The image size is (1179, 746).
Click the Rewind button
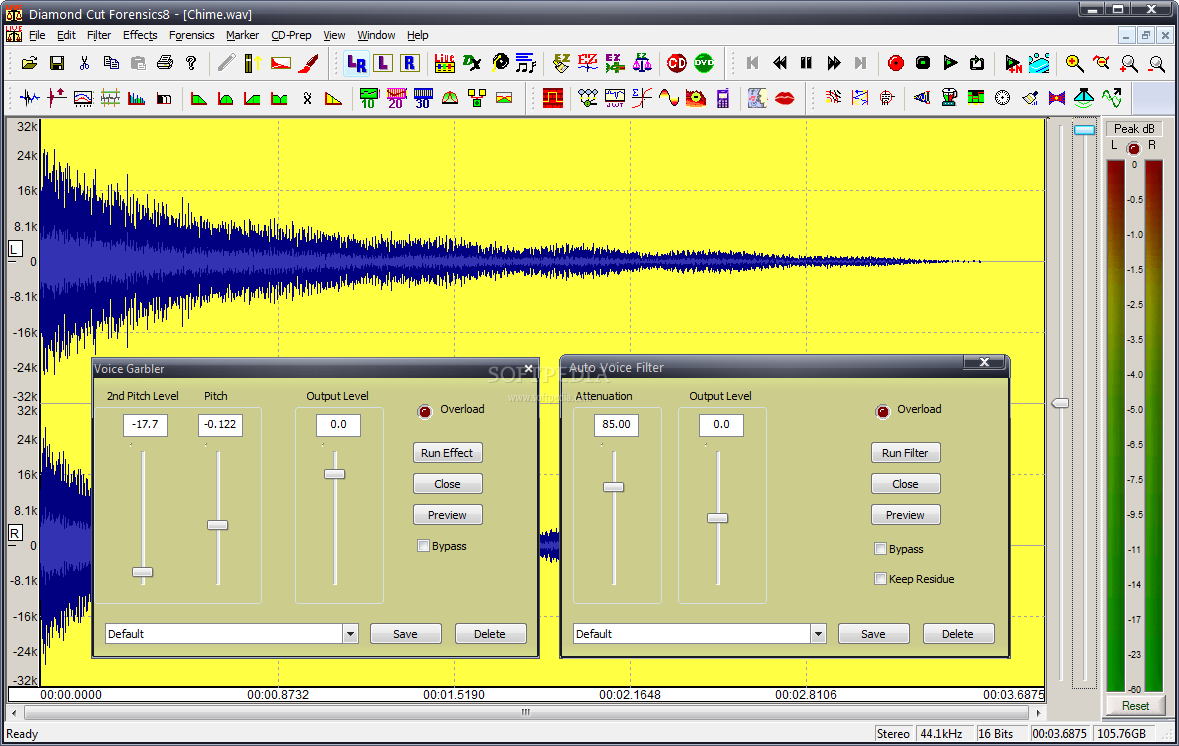tap(780, 63)
